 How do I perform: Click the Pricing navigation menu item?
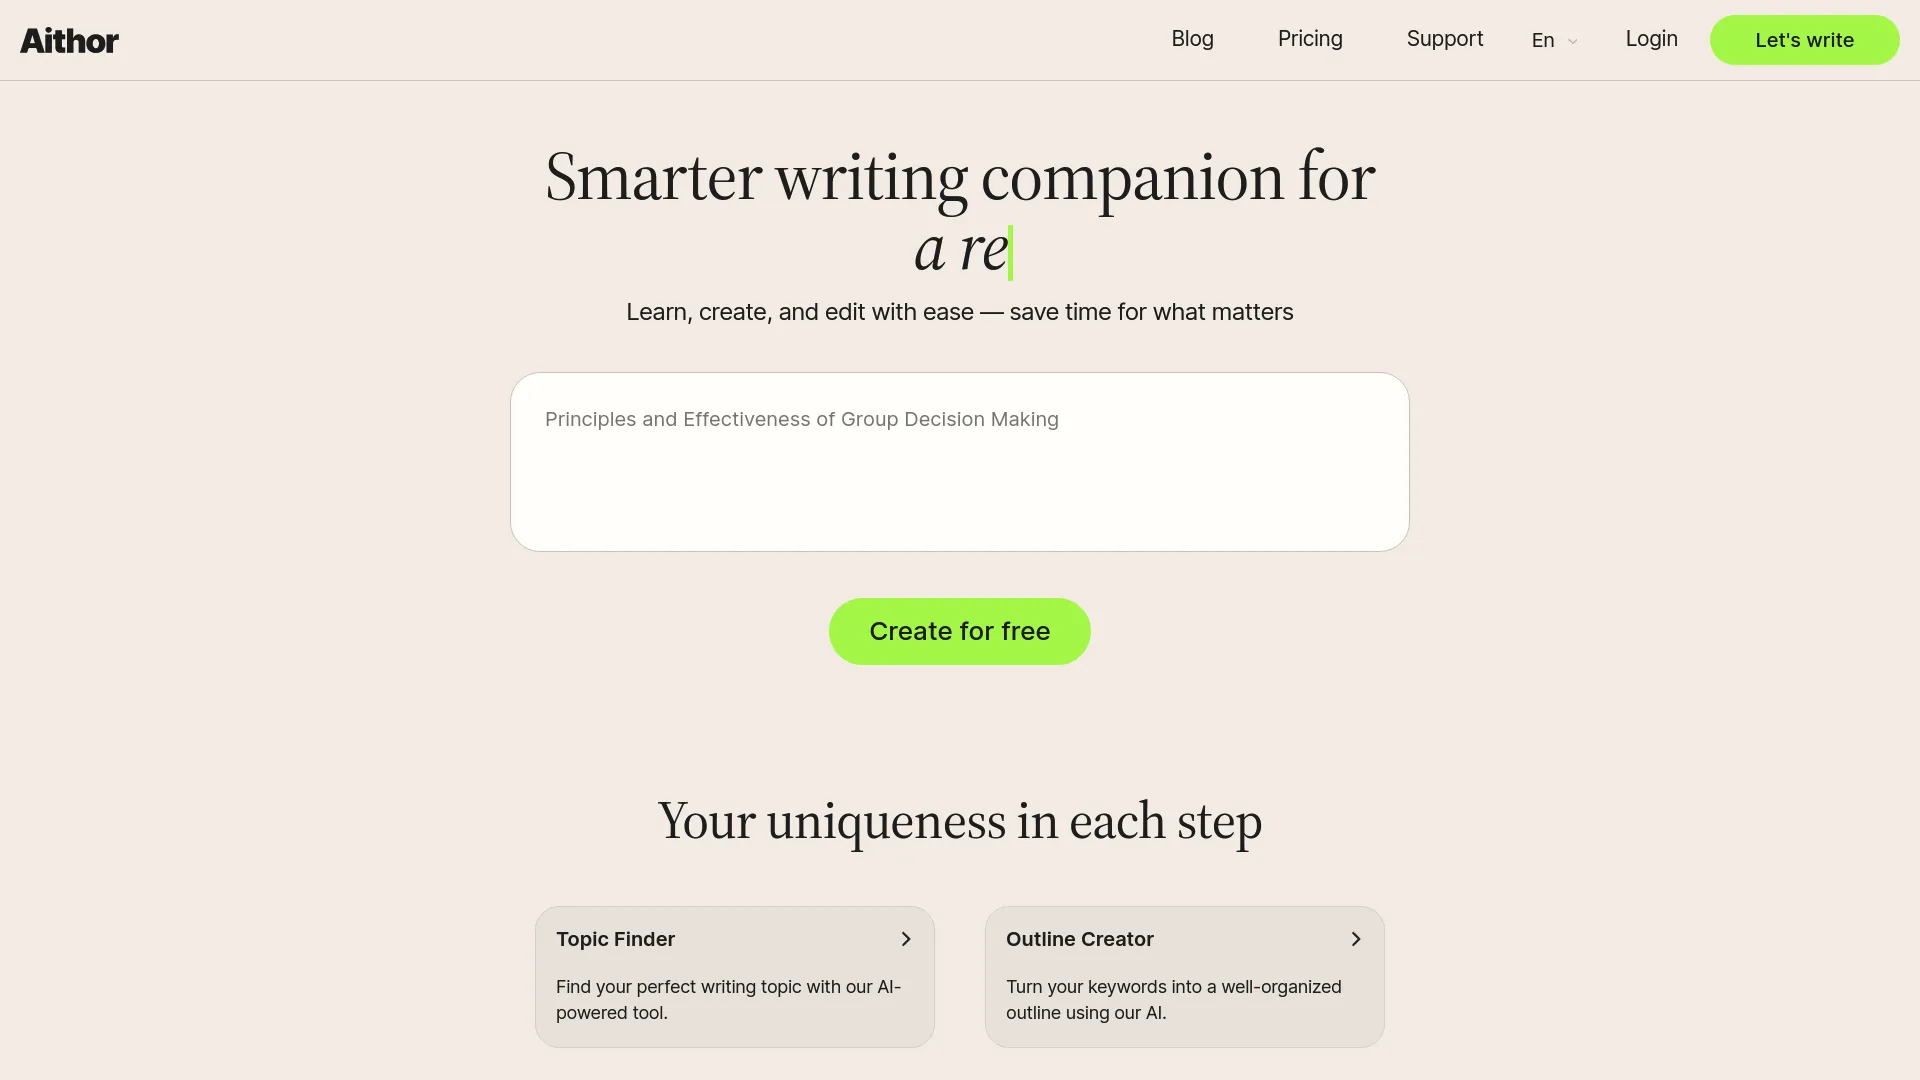(1309, 40)
